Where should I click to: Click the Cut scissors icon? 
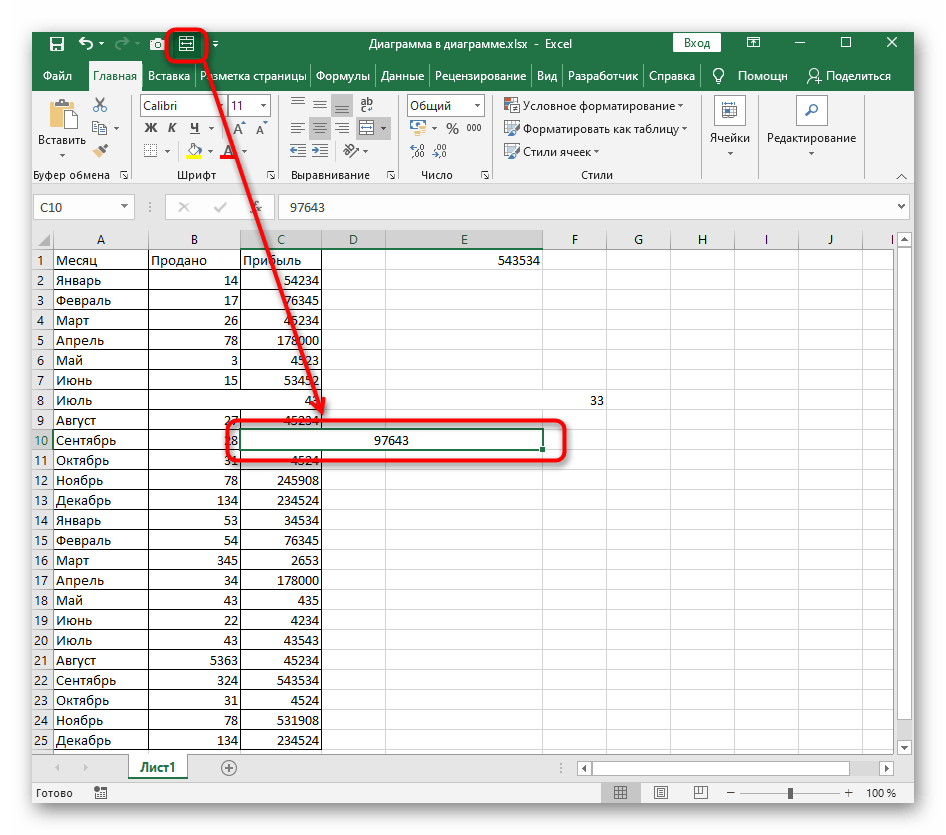[100, 105]
